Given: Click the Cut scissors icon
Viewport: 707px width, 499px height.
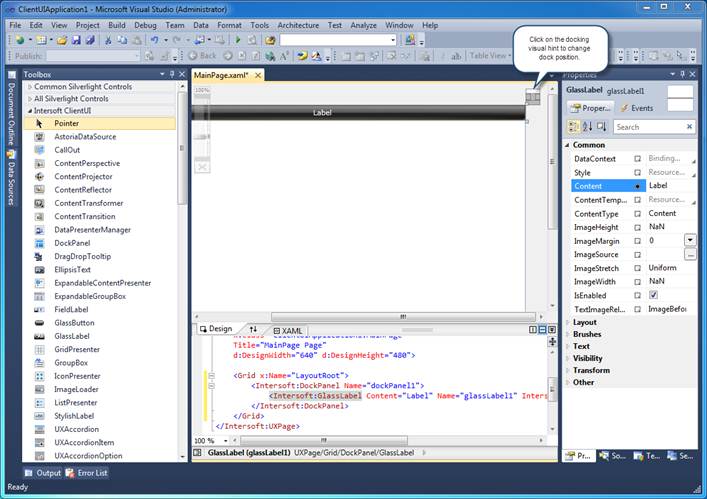Looking at the screenshot, I should coord(108,40).
